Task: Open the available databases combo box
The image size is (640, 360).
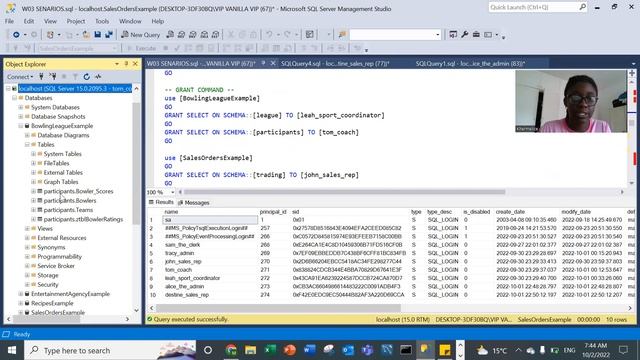Action: point(77,49)
